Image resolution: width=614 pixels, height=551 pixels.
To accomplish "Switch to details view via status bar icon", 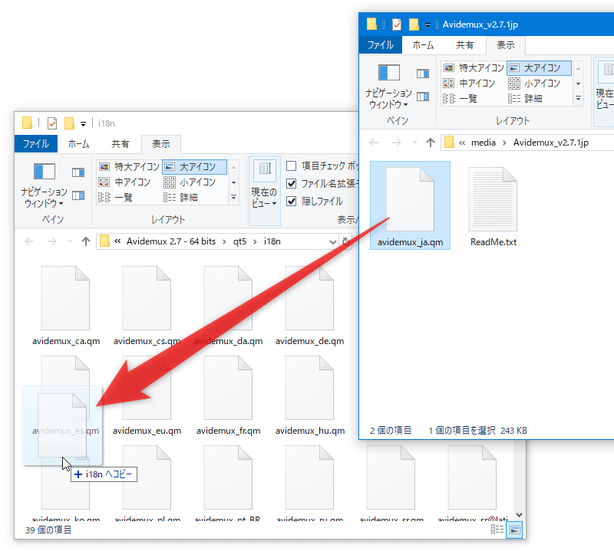I will point(497,530).
